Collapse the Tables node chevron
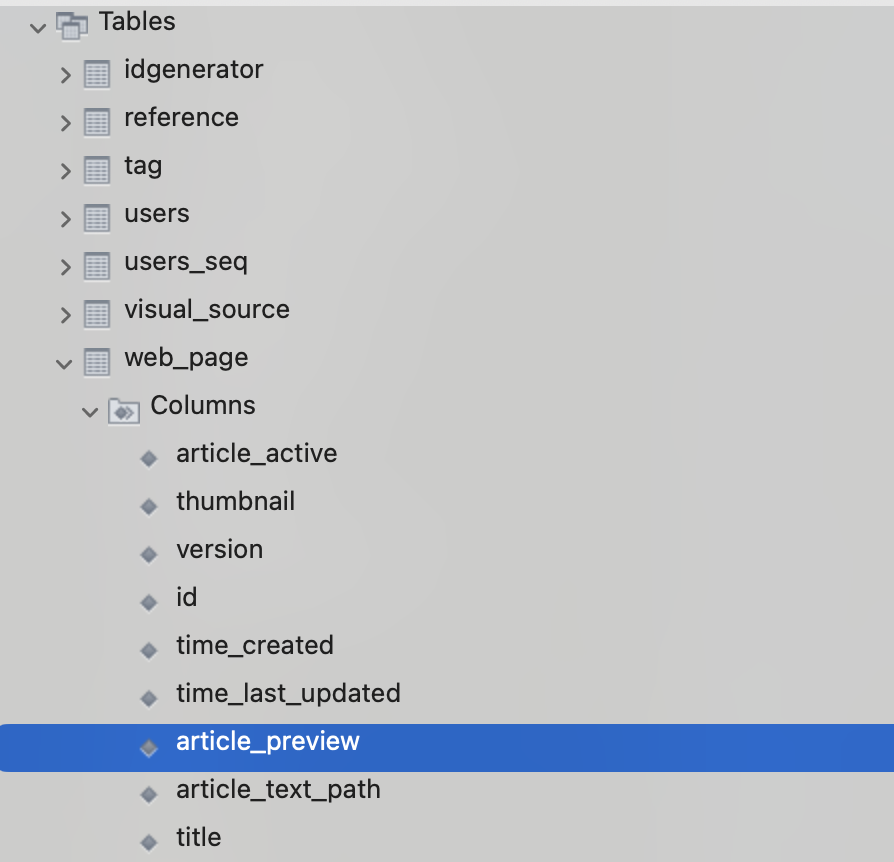This screenshot has height=862, width=894. click(38, 27)
